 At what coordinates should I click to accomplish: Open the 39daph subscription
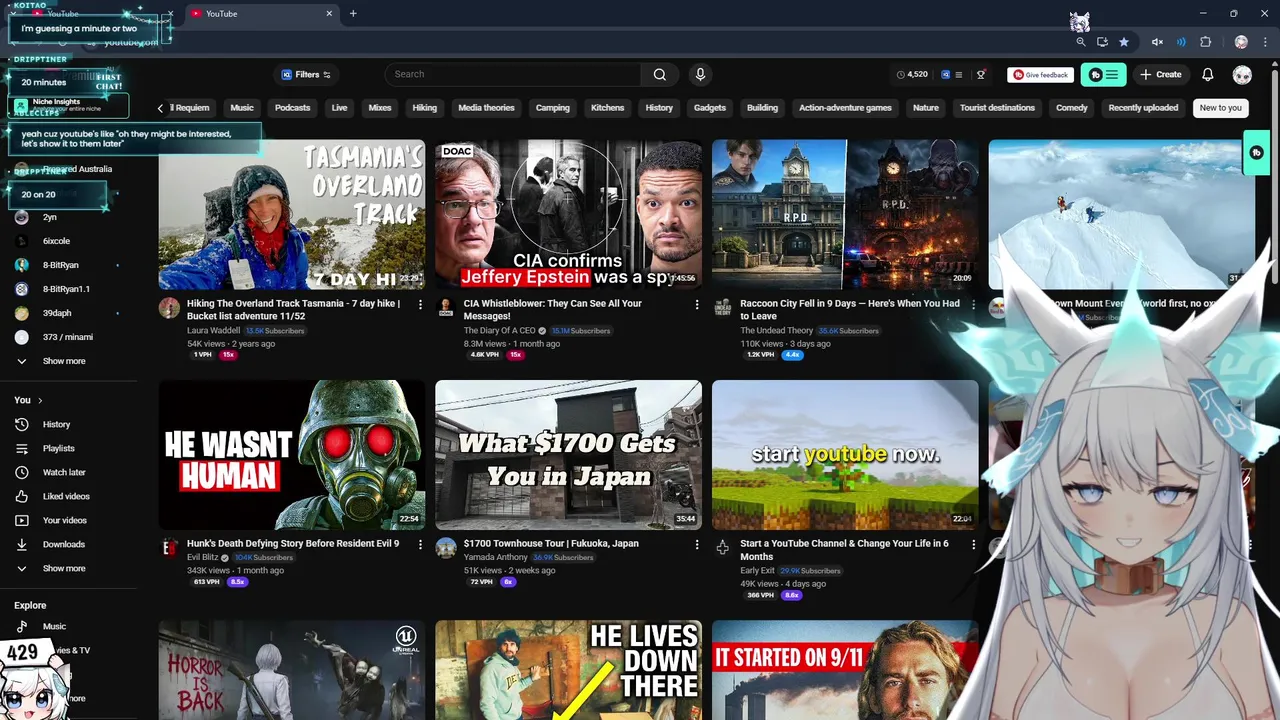pyautogui.click(x=56, y=313)
